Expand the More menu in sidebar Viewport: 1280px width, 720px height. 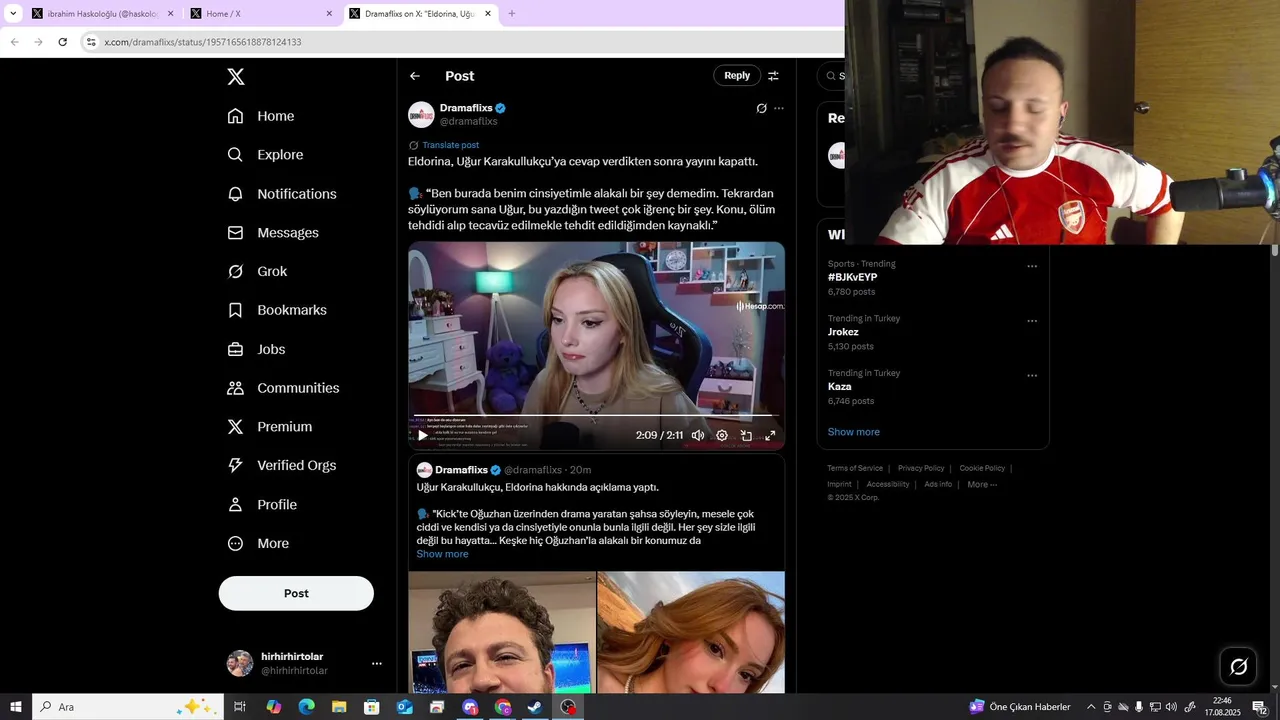tap(258, 543)
